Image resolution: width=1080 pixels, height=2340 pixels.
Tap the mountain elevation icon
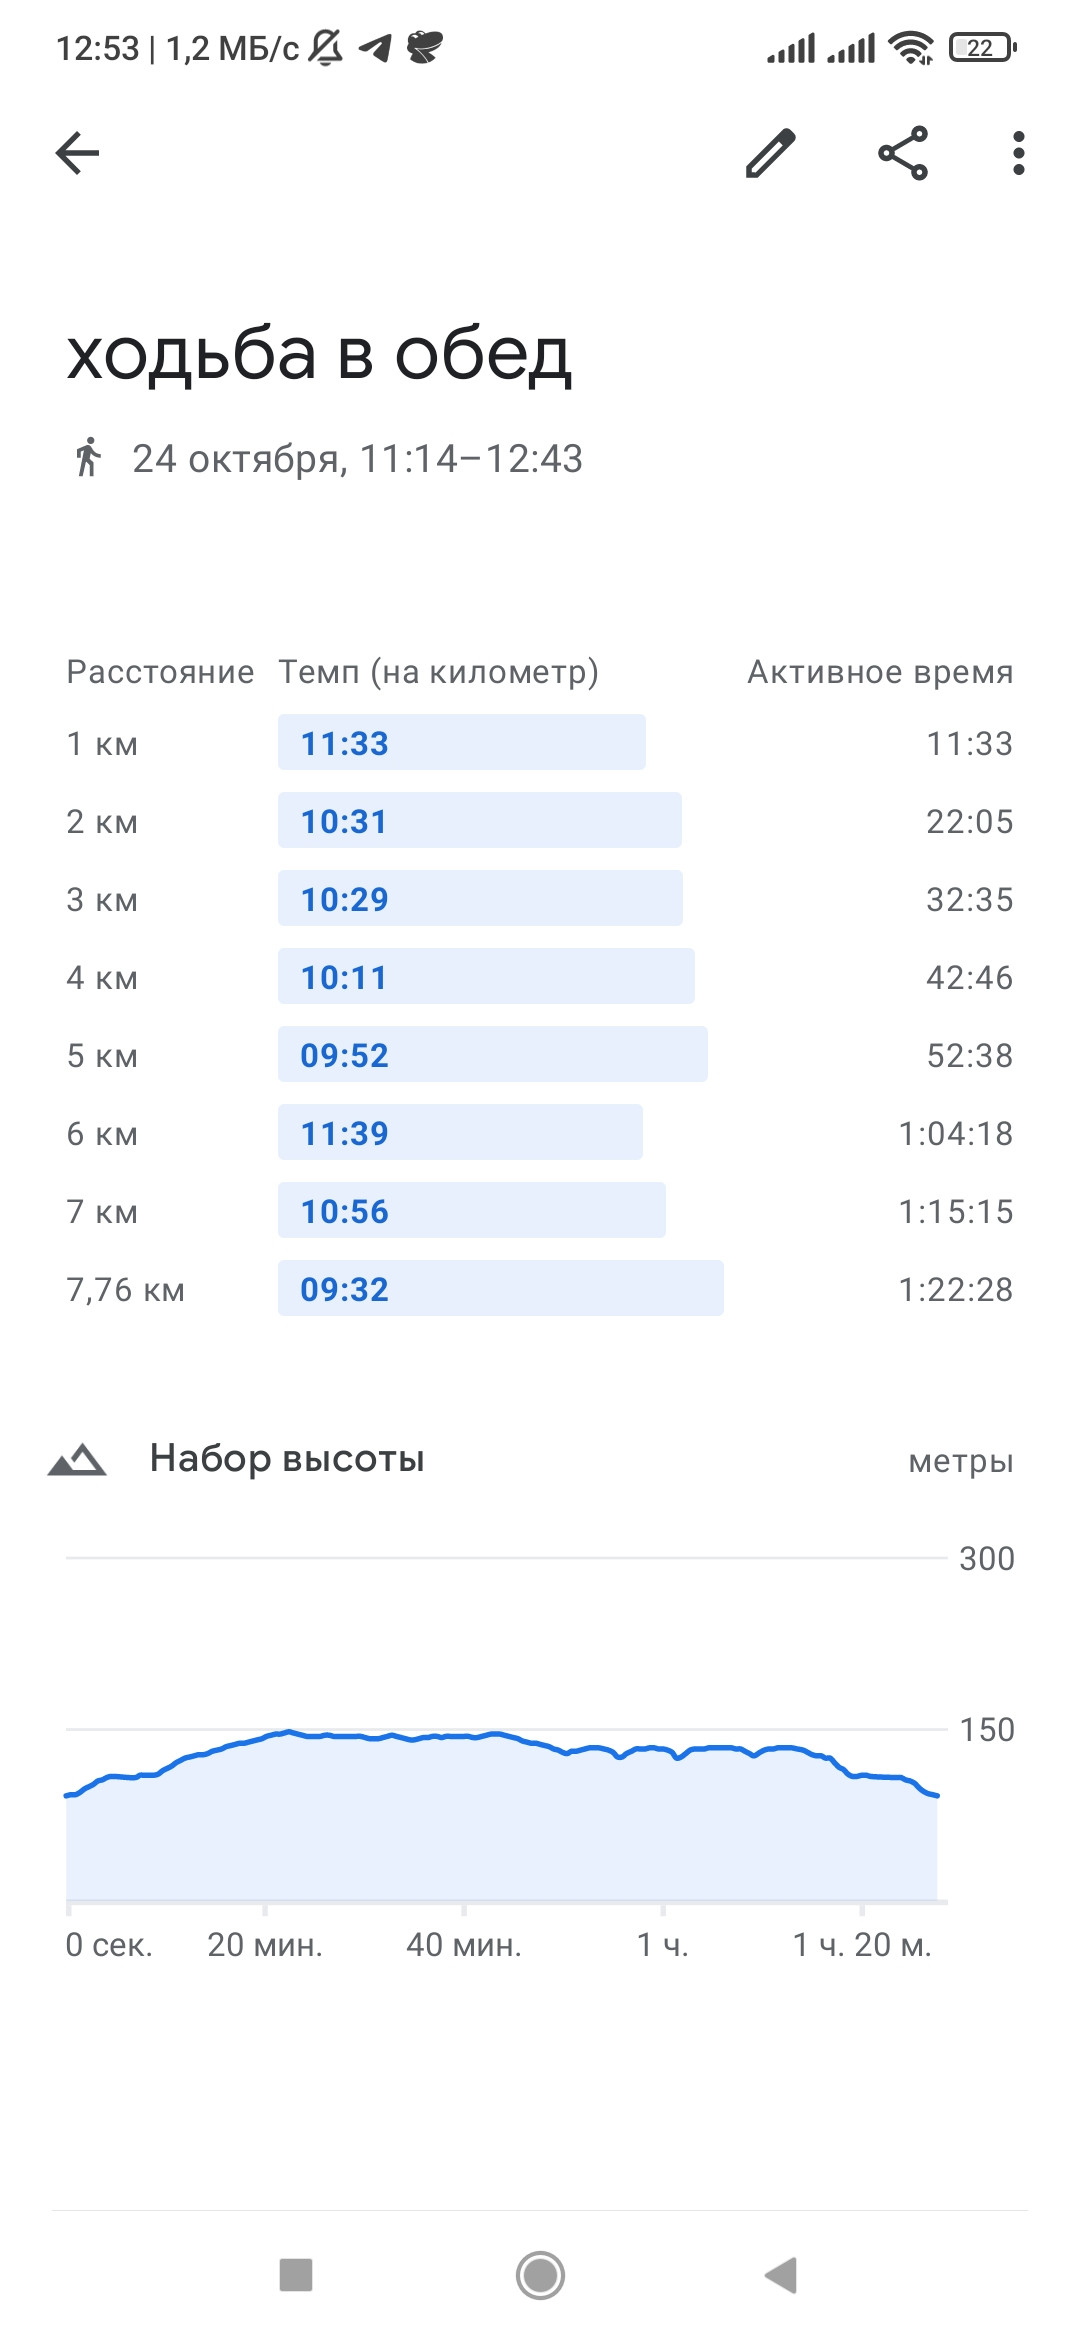coord(77,1460)
